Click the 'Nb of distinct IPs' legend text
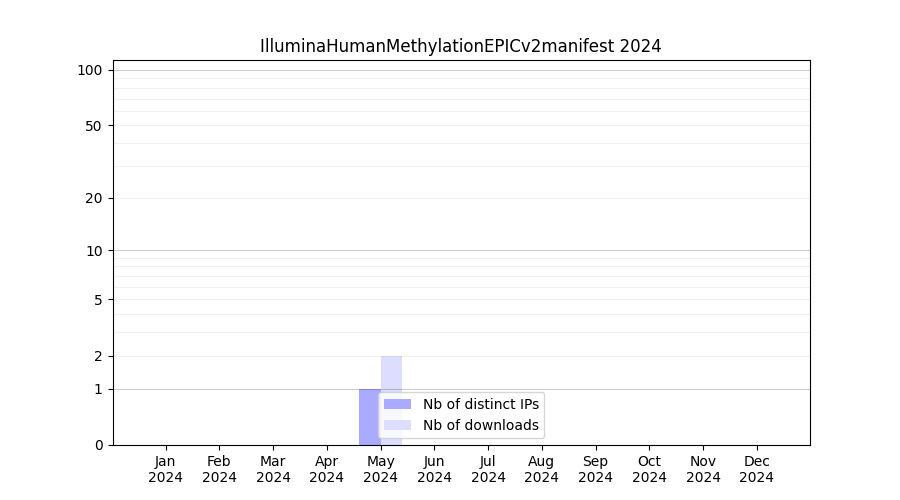Viewport: 900px width, 500px height. pyautogui.click(x=480, y=404)
